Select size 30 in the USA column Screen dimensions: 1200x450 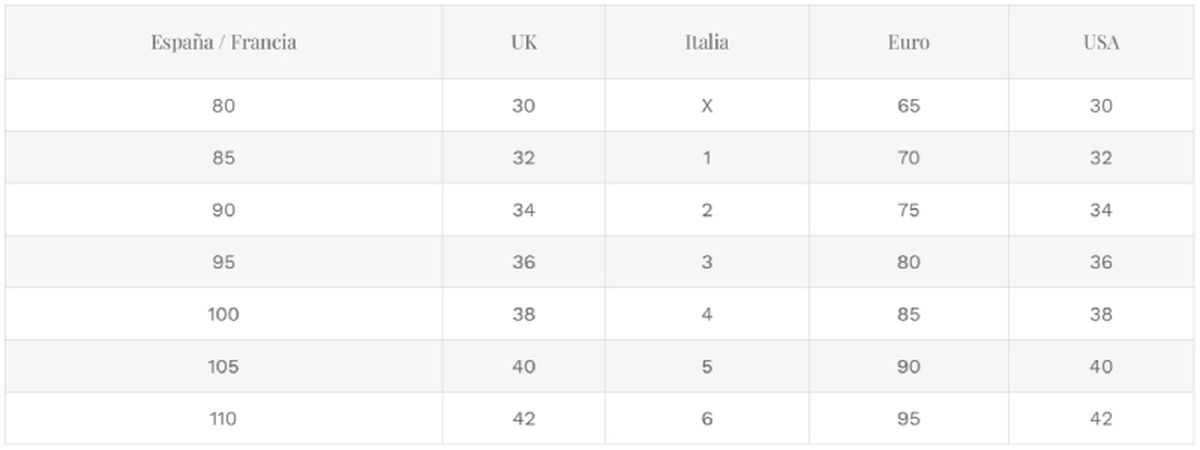(x=1100, y=106)
